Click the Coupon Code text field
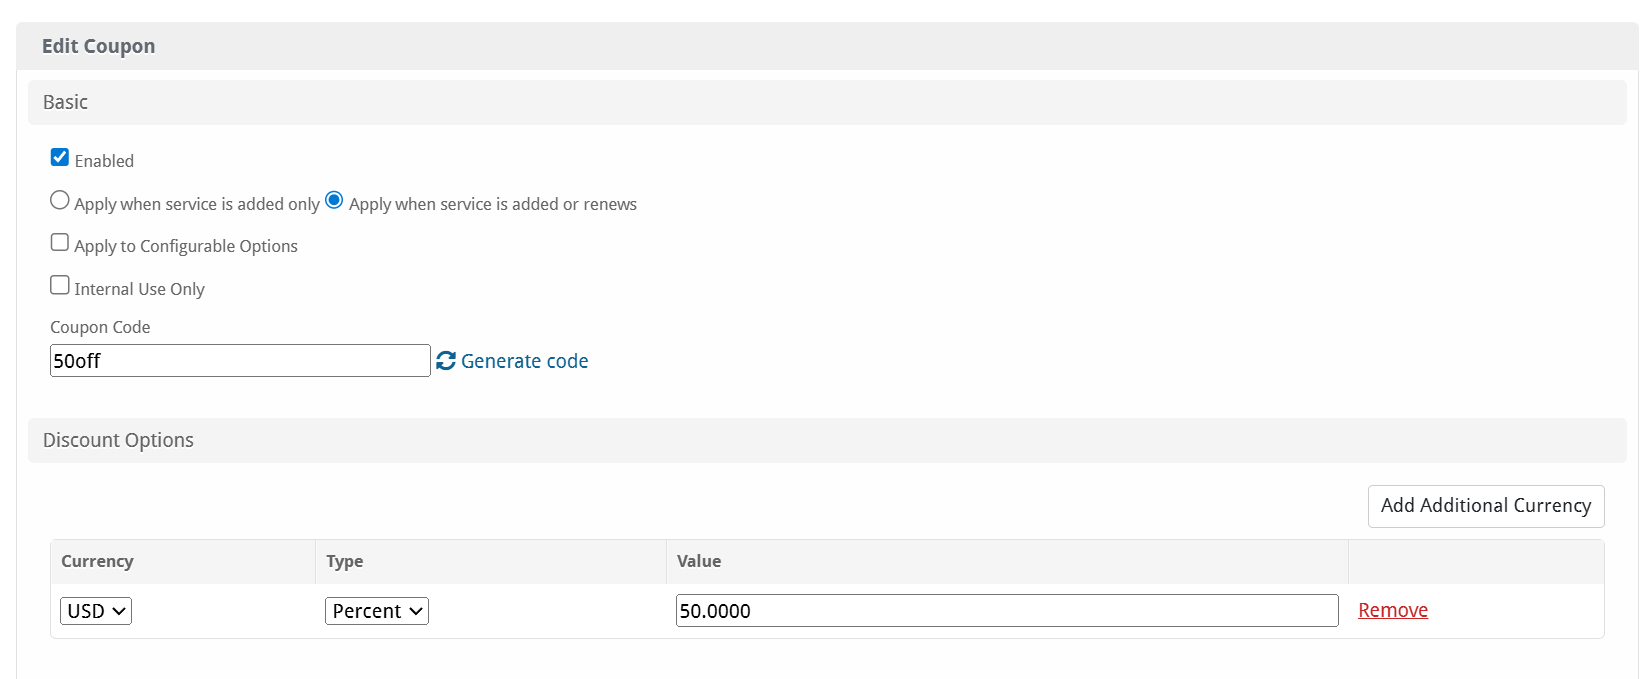 (x=240, y=361)
